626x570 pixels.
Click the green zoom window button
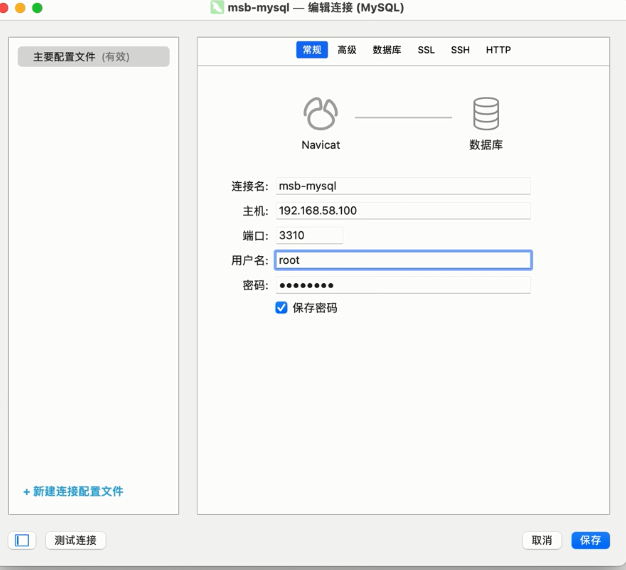pos(37,8)
